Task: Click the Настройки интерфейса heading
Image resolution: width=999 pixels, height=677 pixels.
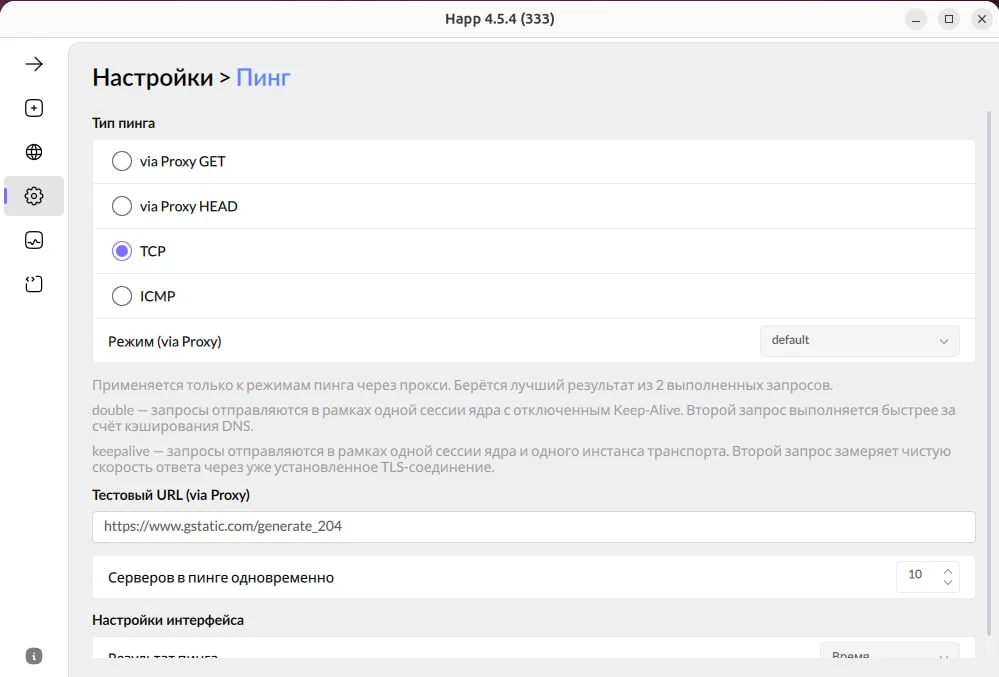Action: 168,620
